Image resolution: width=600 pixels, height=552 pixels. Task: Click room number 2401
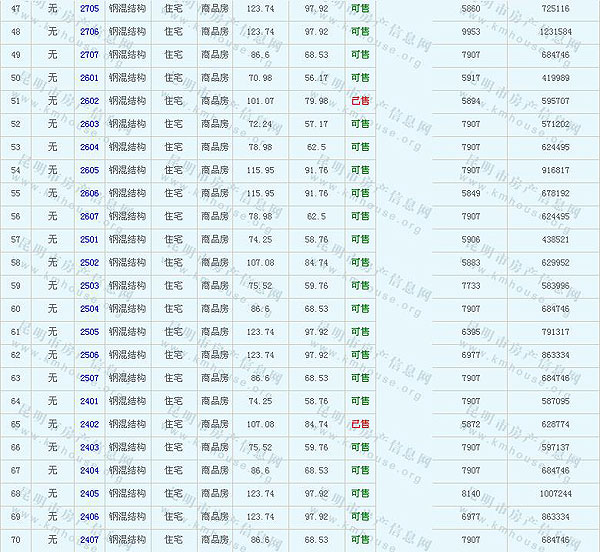pos(89,401)
